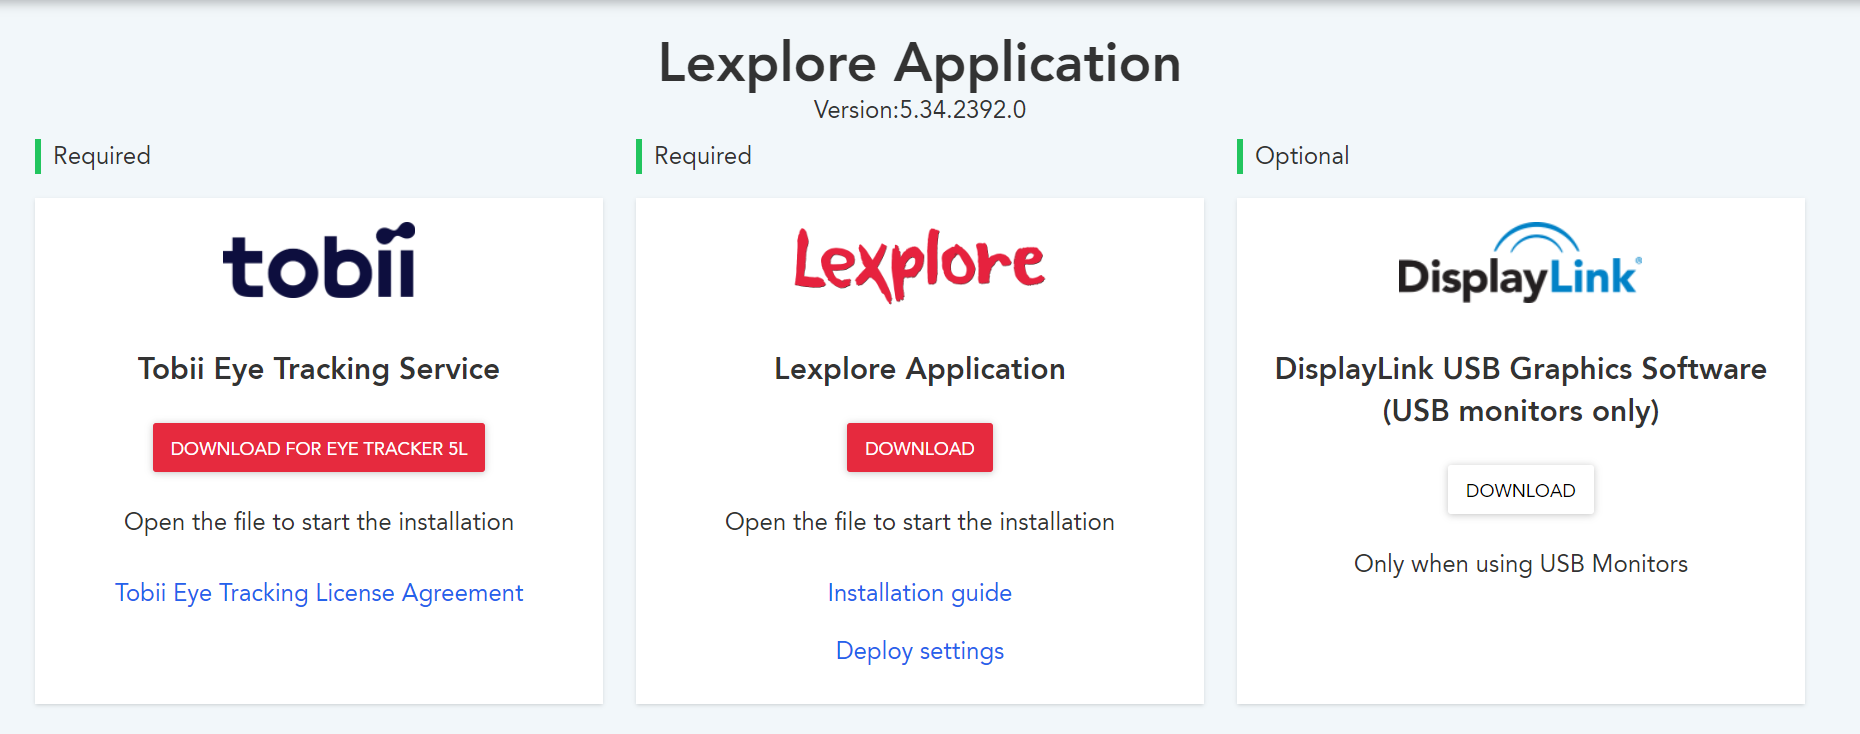
Task: Click the DisplayLink logo
Action: point(1520,262)
